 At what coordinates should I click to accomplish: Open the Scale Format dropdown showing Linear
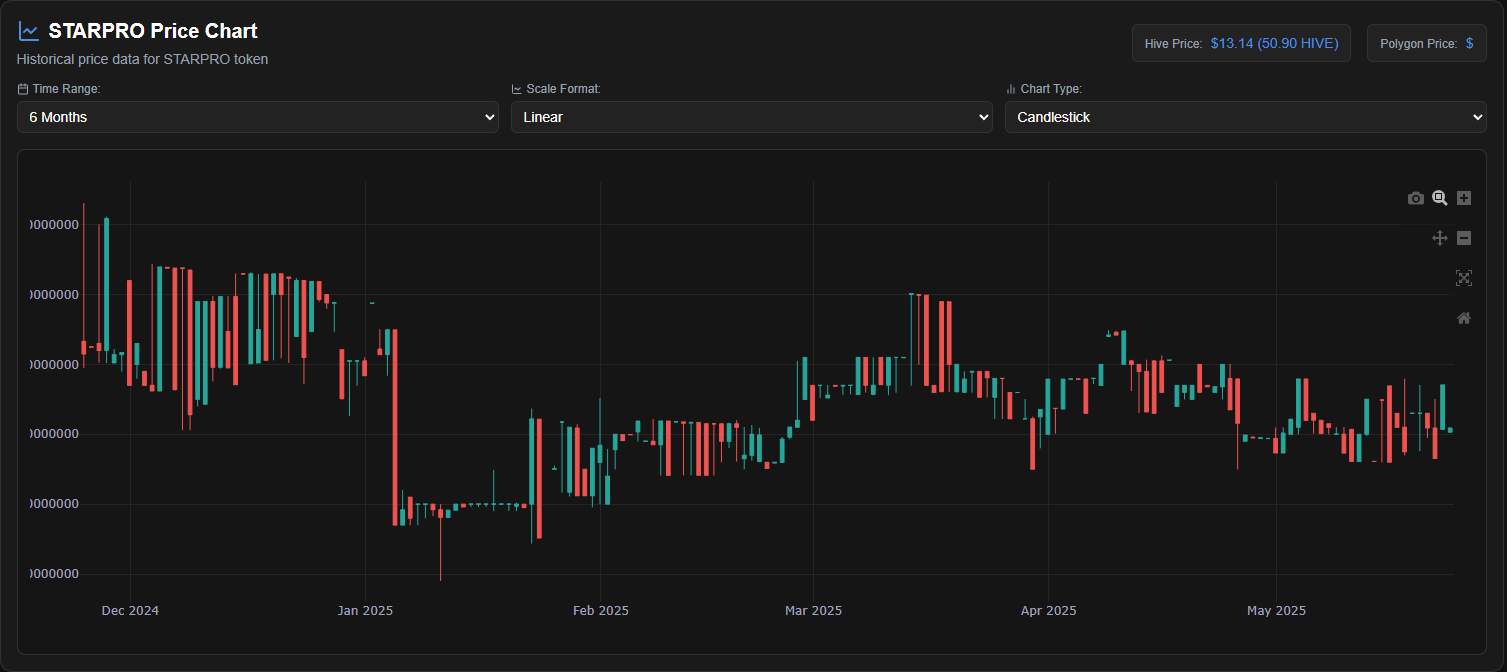(x=752, y=117)
